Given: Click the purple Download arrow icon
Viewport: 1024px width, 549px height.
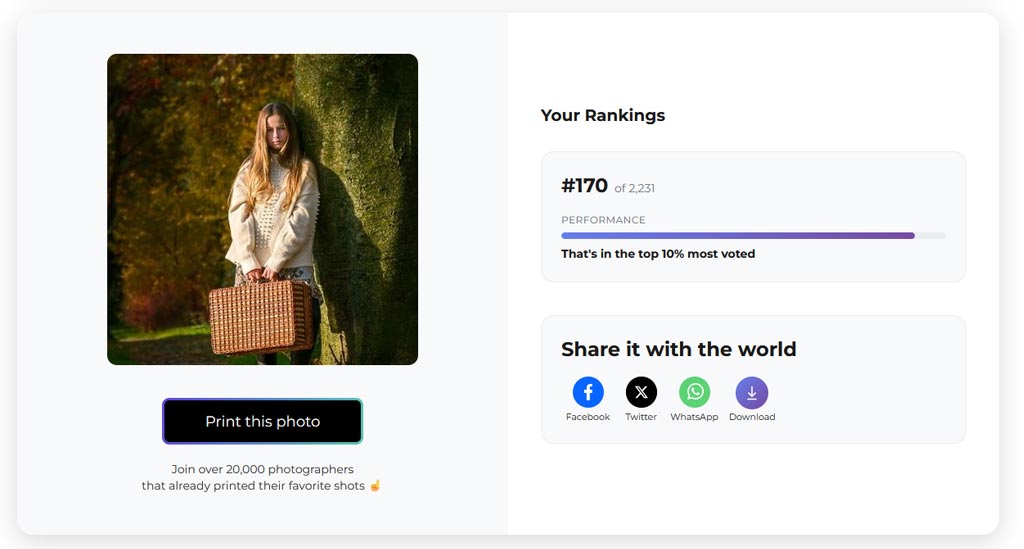Looking at the screenshot, I should click(752, 392).
